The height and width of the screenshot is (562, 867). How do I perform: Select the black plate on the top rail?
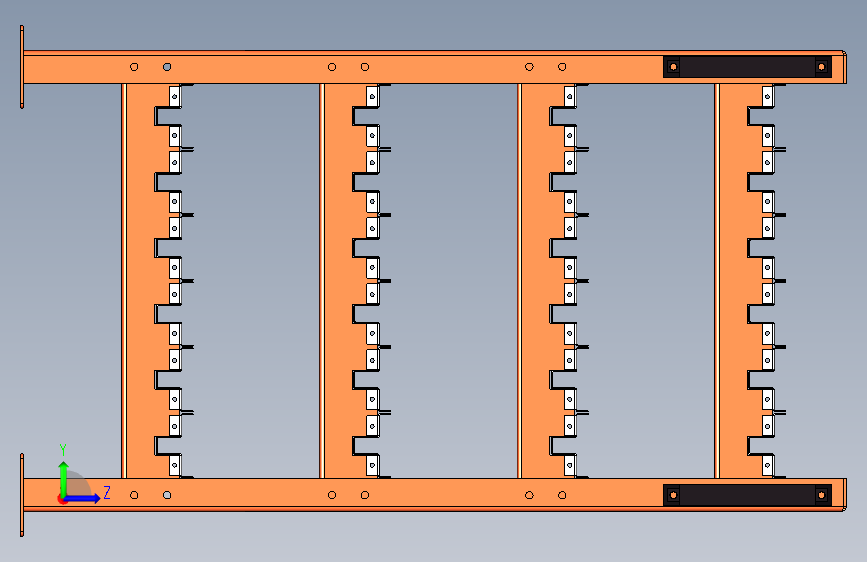(747, 67)
